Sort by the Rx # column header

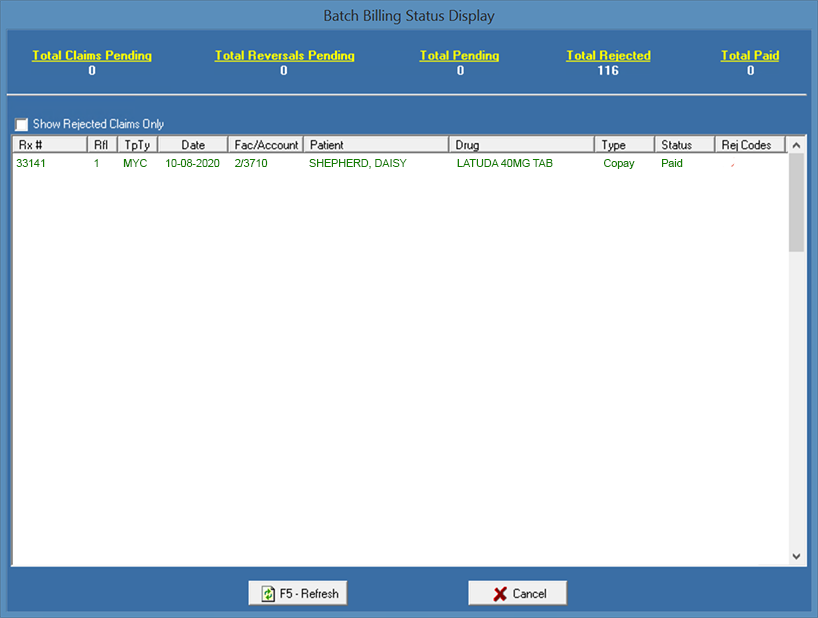pos(49,145)
